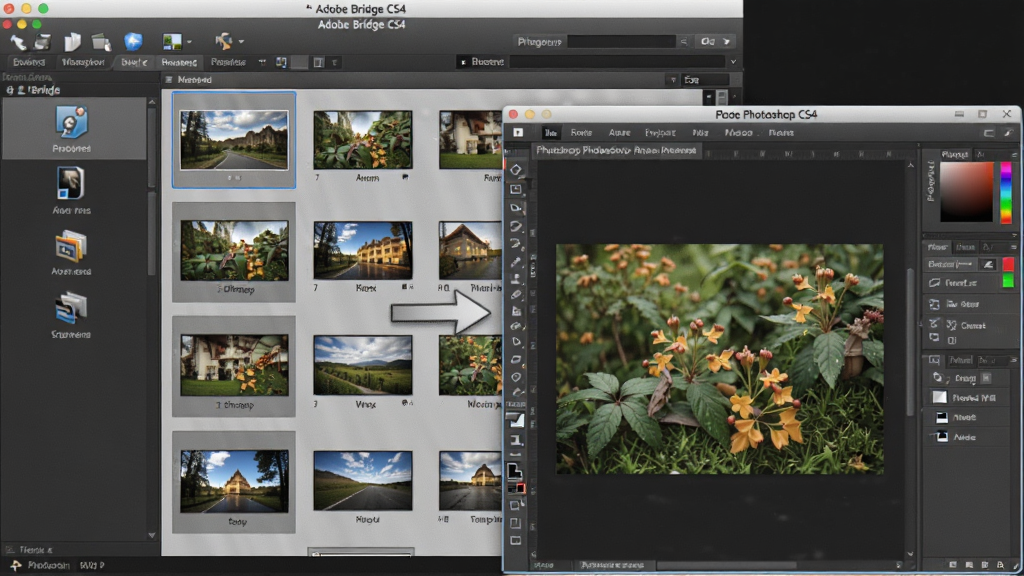Select the top-row orange flowers thumbnail in Bridge

click(x=362, y=140)
